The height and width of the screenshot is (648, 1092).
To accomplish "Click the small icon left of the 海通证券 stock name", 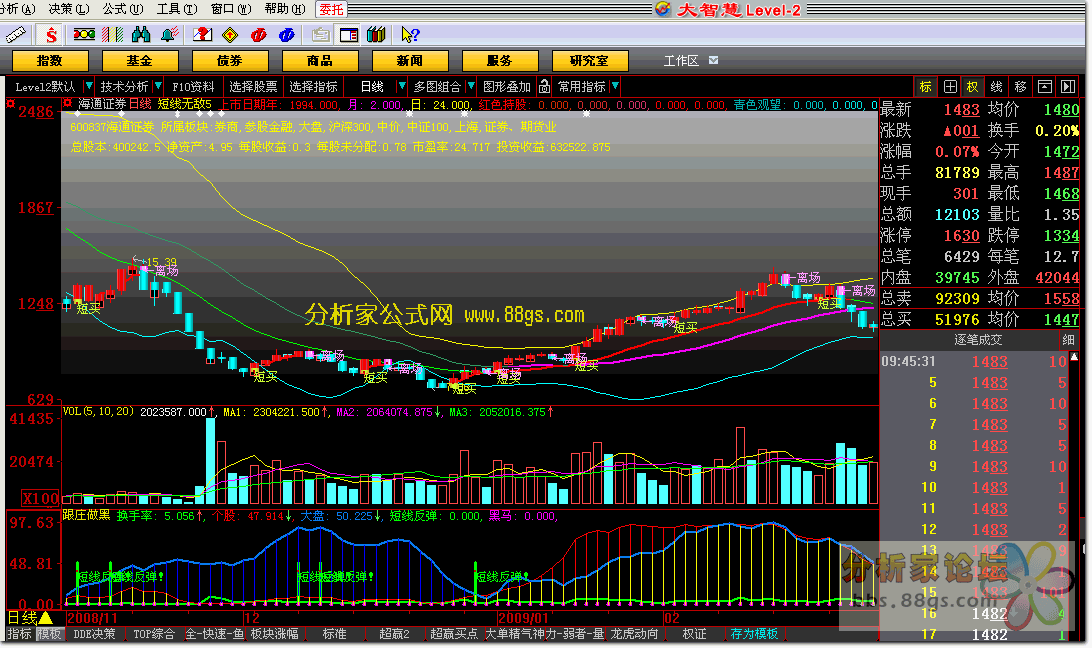I will point(68,104).
